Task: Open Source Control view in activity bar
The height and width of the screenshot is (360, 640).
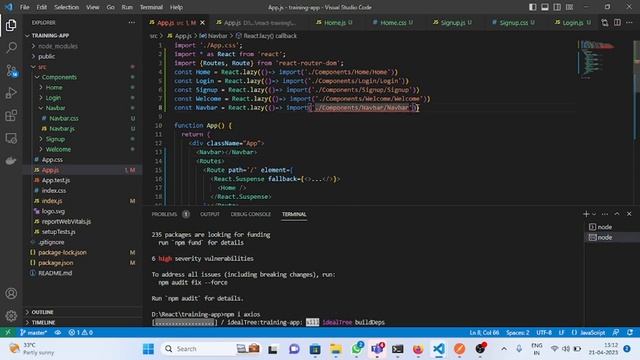Action: (x=11, y=71)
